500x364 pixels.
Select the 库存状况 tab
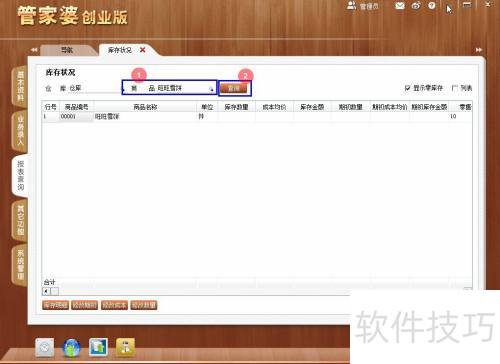(x=120, y=50)
